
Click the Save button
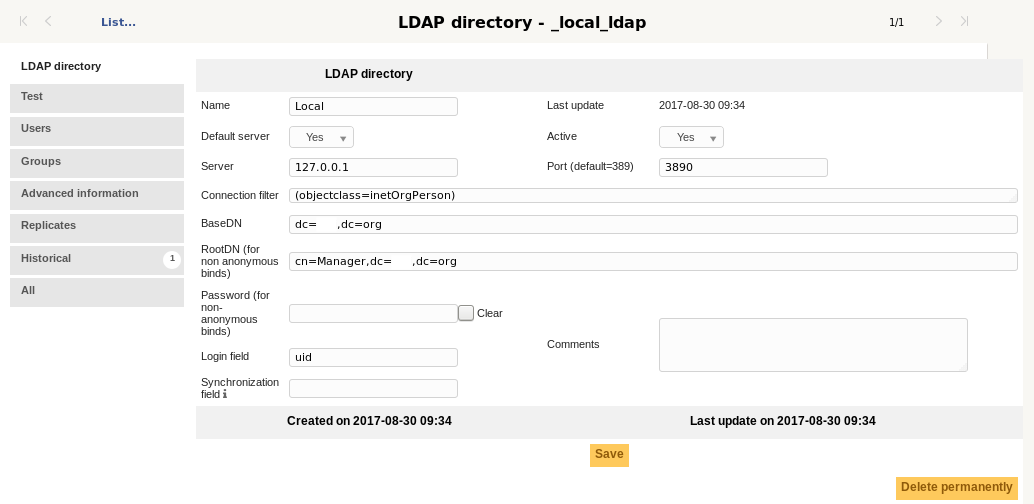609,455
